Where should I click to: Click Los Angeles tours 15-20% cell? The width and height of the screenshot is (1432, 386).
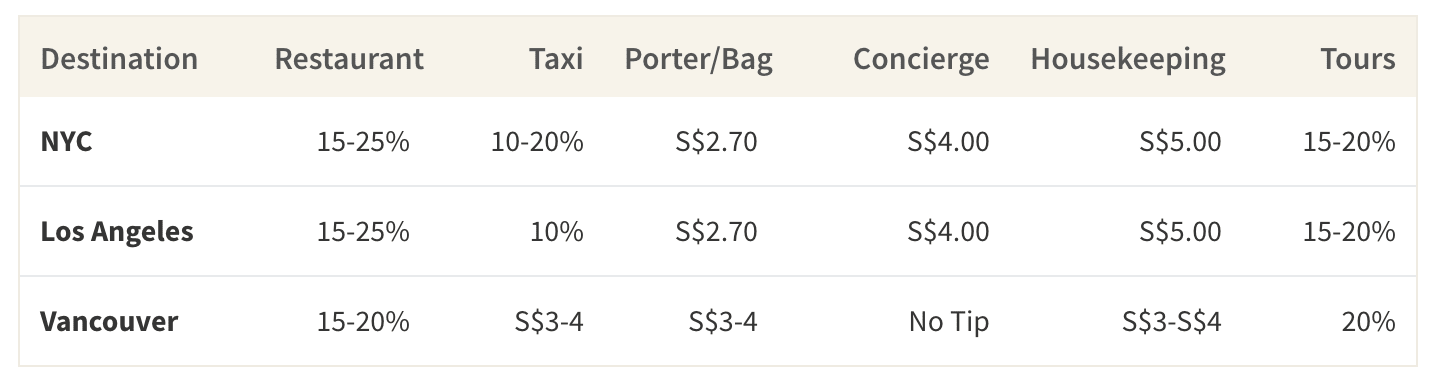point(1349,232)
